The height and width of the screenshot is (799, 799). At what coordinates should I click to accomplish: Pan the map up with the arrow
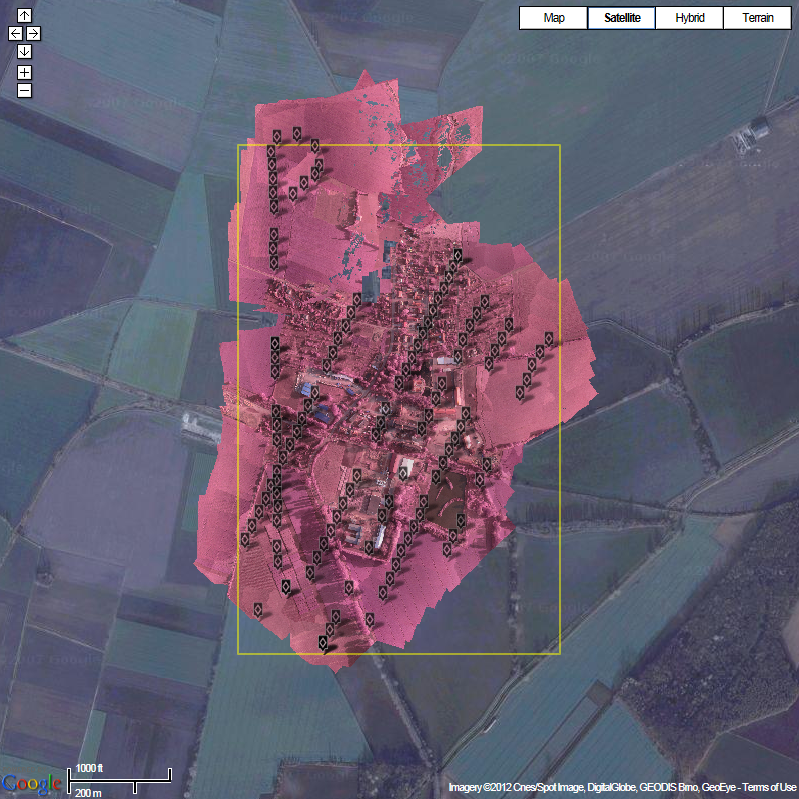[24, 16]
